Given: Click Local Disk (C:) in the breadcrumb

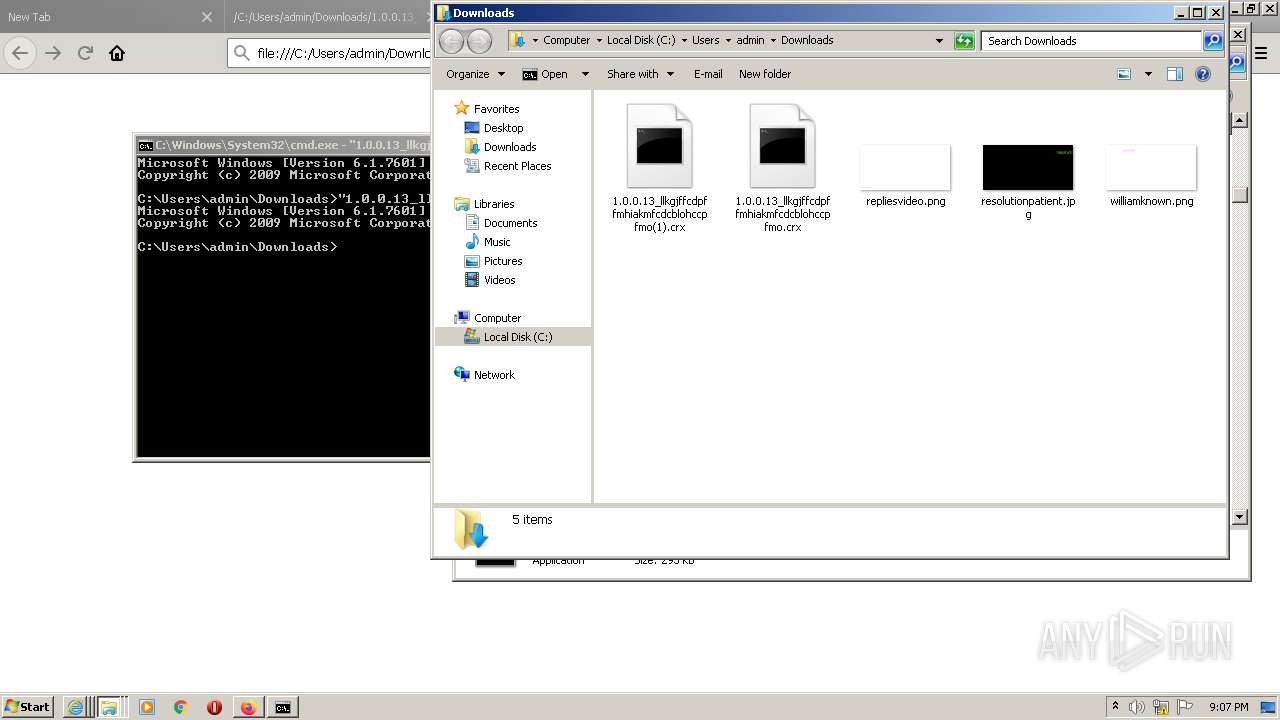Looking at the screenshot, I should coord(641,41).
